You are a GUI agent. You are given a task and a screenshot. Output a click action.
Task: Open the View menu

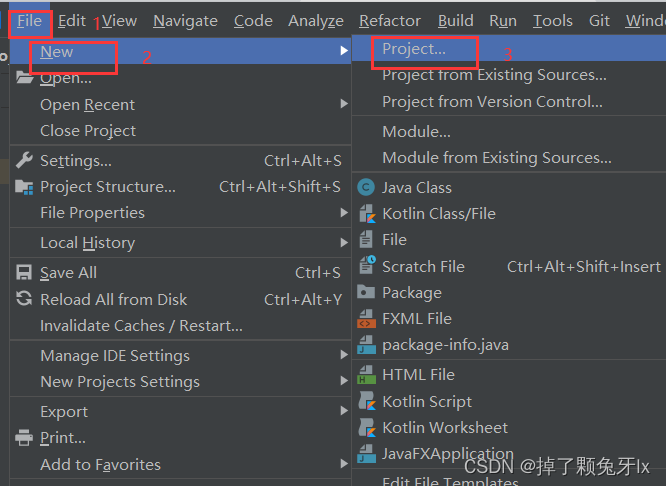tap(119, 21)
